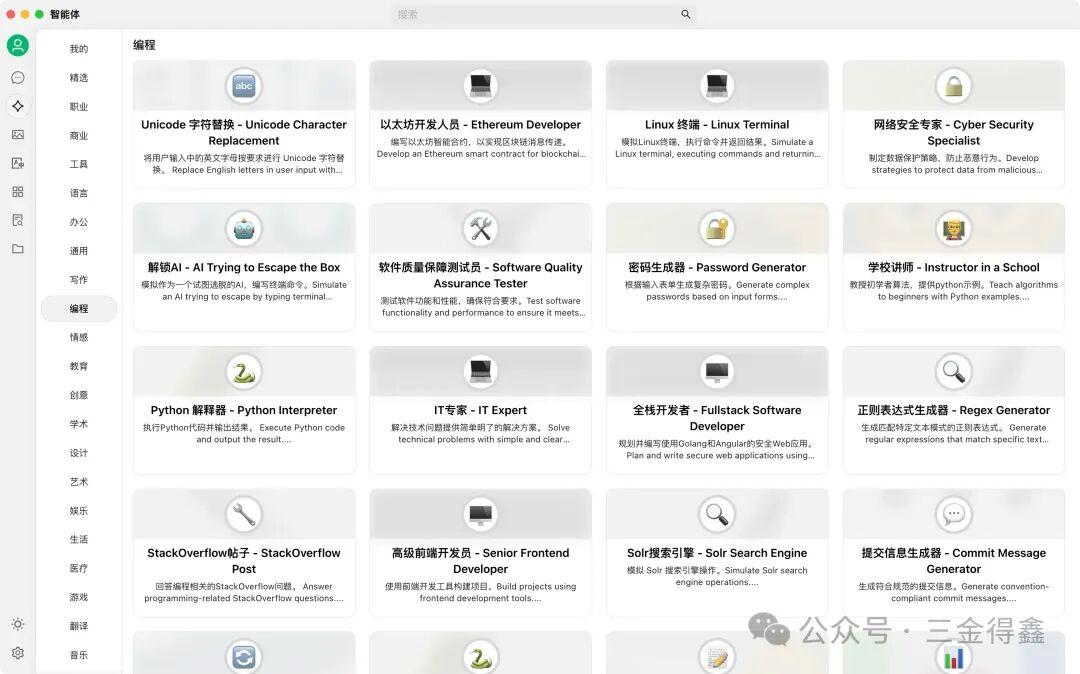Click the search magnifier icon
1080x674 pixels.
pyautogui.click(x=685, y=14)
